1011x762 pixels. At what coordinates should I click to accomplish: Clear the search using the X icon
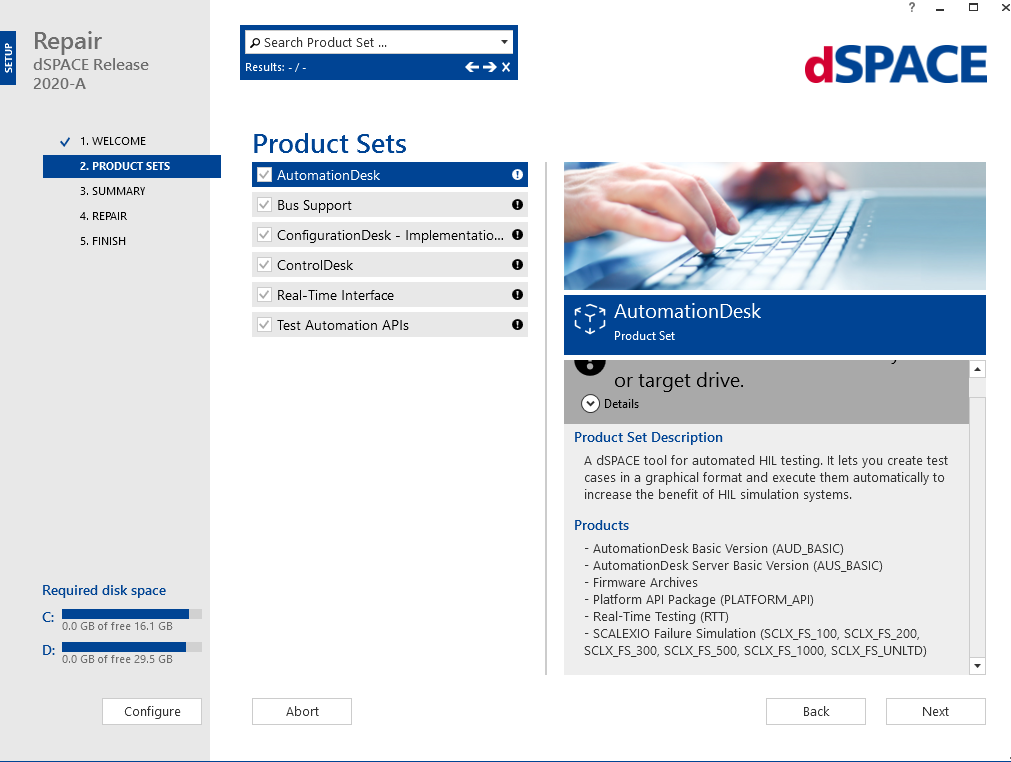pyautogui.click(x=504, y=67)
